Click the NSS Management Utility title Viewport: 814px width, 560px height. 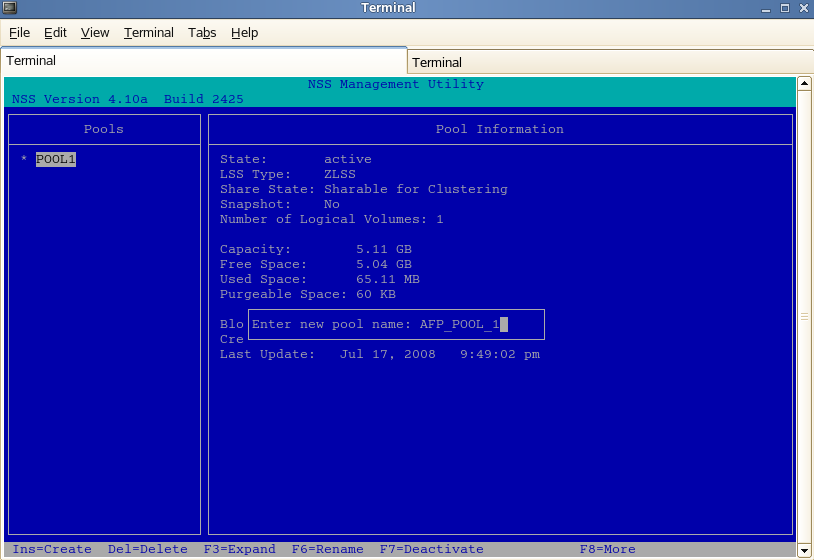pos(396,84)
